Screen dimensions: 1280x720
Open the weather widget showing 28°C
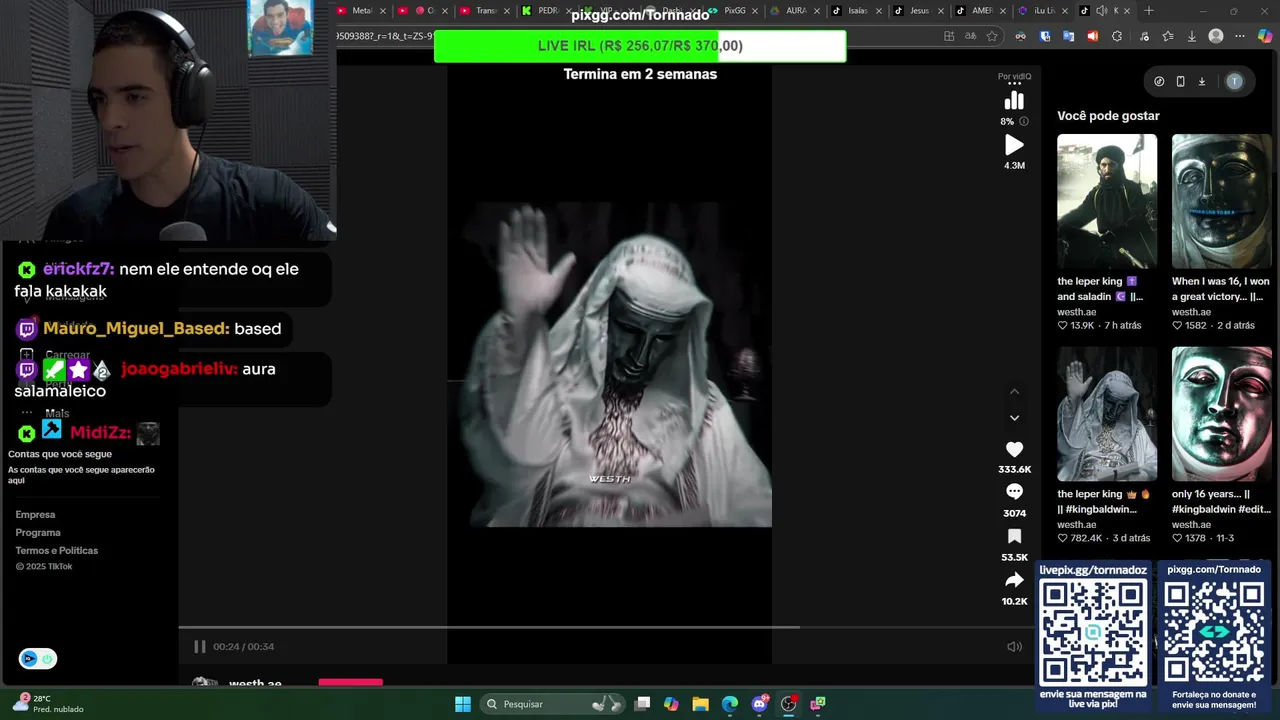tap(48, 704)
